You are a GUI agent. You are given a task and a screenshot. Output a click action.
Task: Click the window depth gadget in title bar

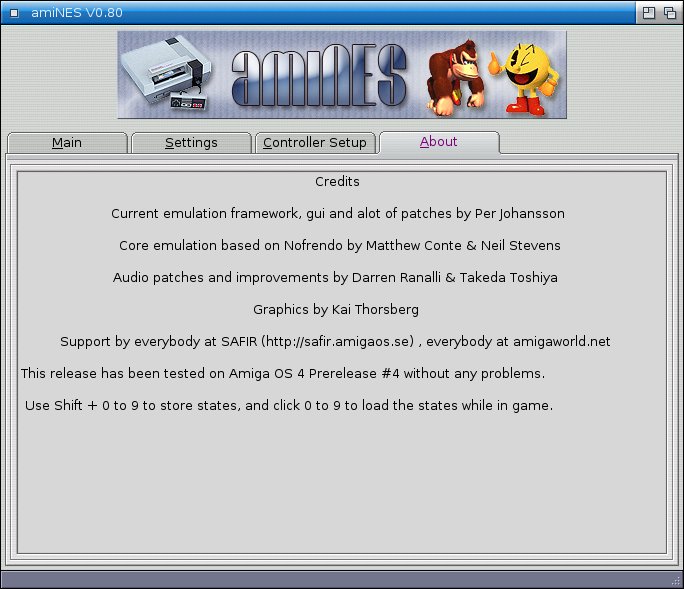click(670, 13)
